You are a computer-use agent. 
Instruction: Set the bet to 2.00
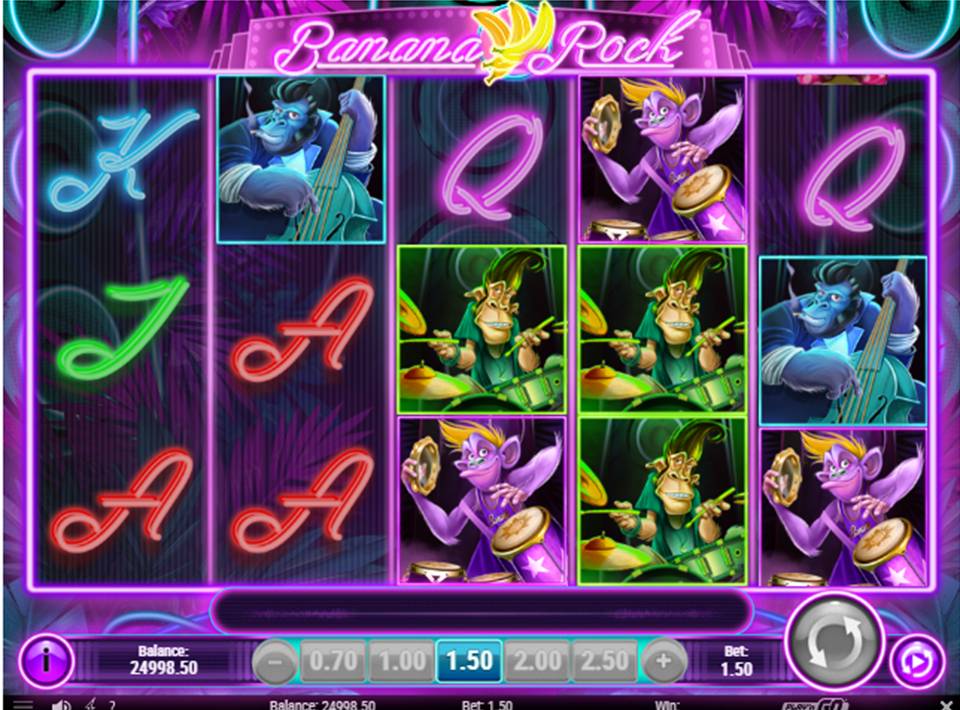538,661
